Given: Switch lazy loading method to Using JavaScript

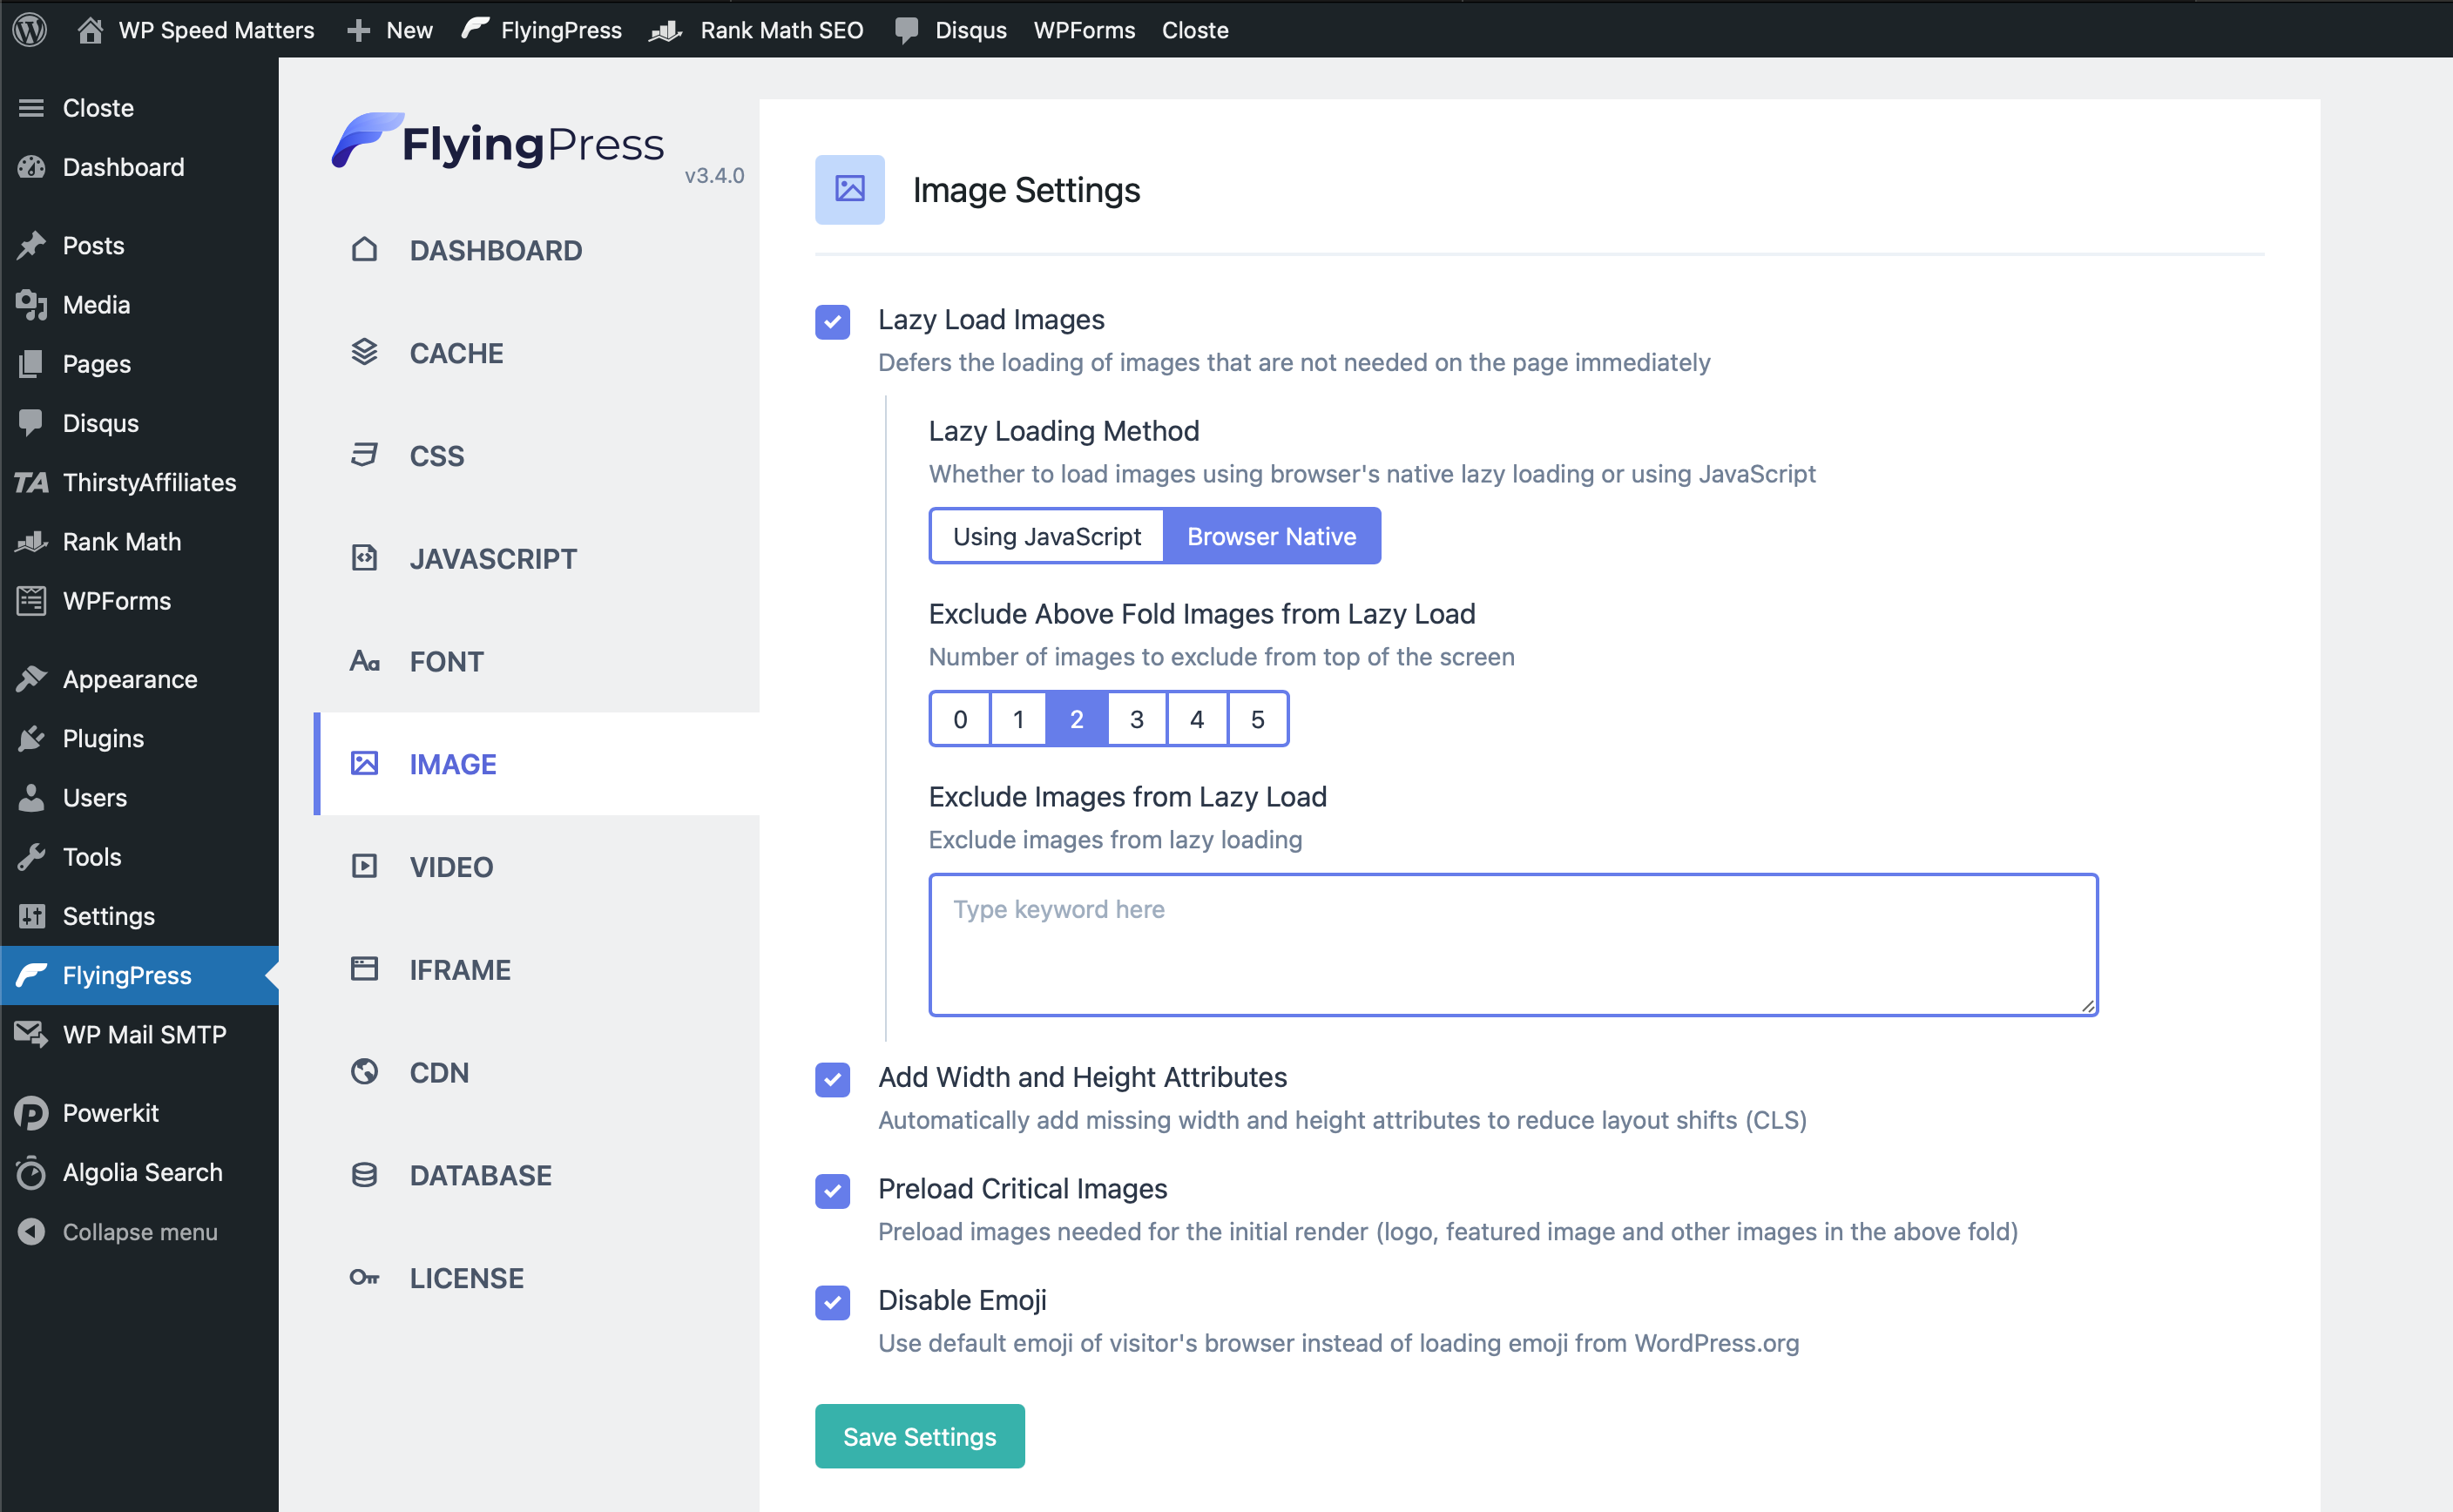Looking at the screenshot, I should [x=1046, y=535].
